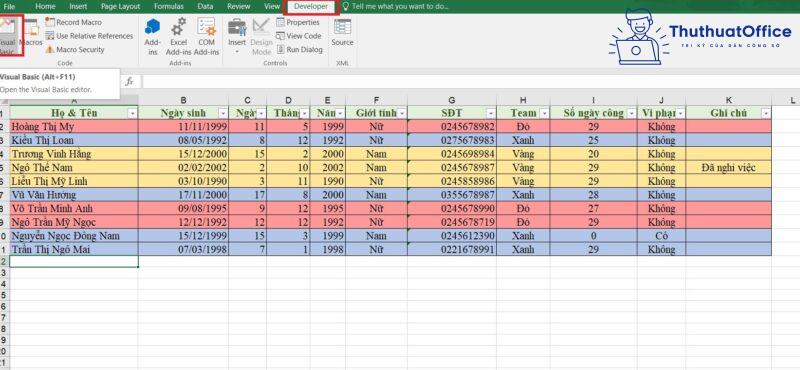Open filter dropdown for Vi phạm
Viewport: 800px width, 370px height.
681,113
